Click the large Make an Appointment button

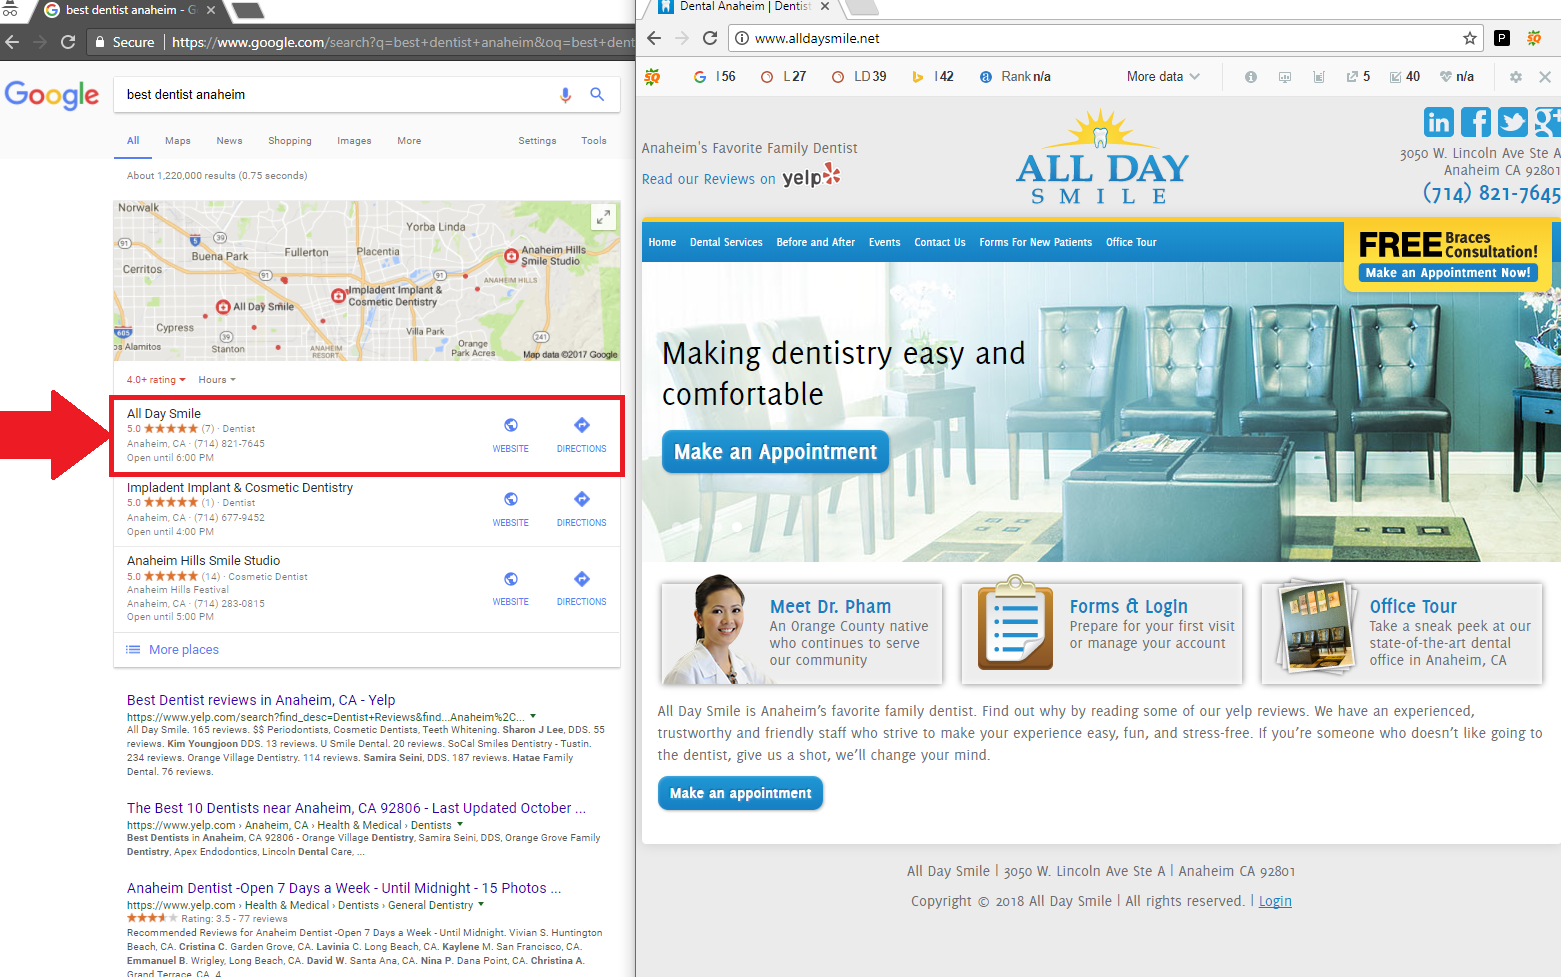coord(775,452)
